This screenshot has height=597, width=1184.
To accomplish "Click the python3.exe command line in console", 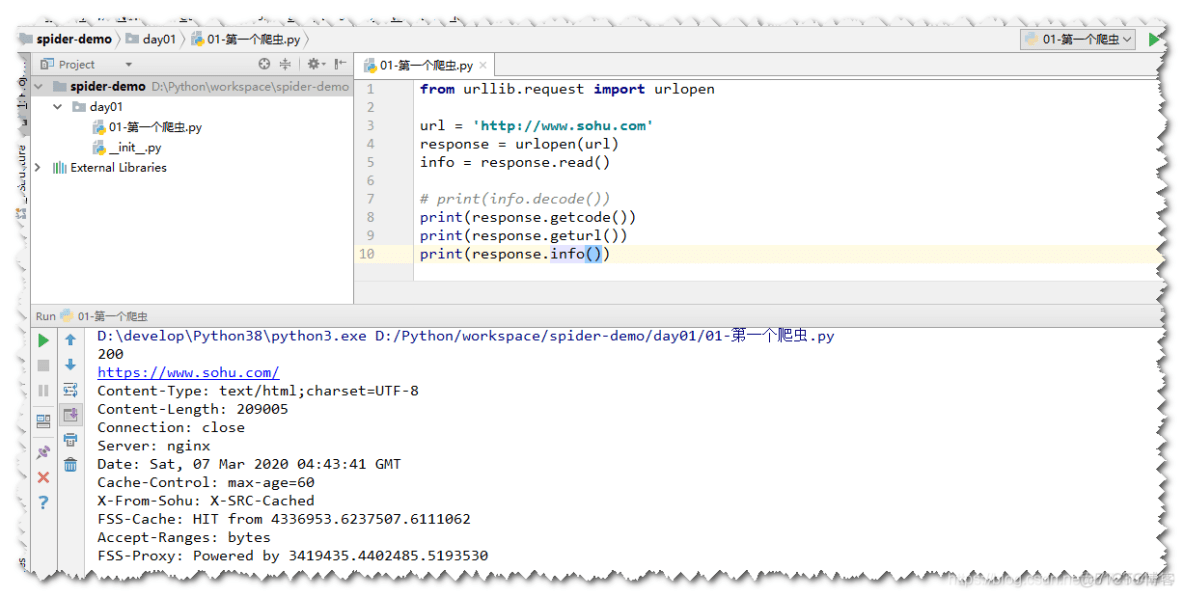I will pos(465,336).
